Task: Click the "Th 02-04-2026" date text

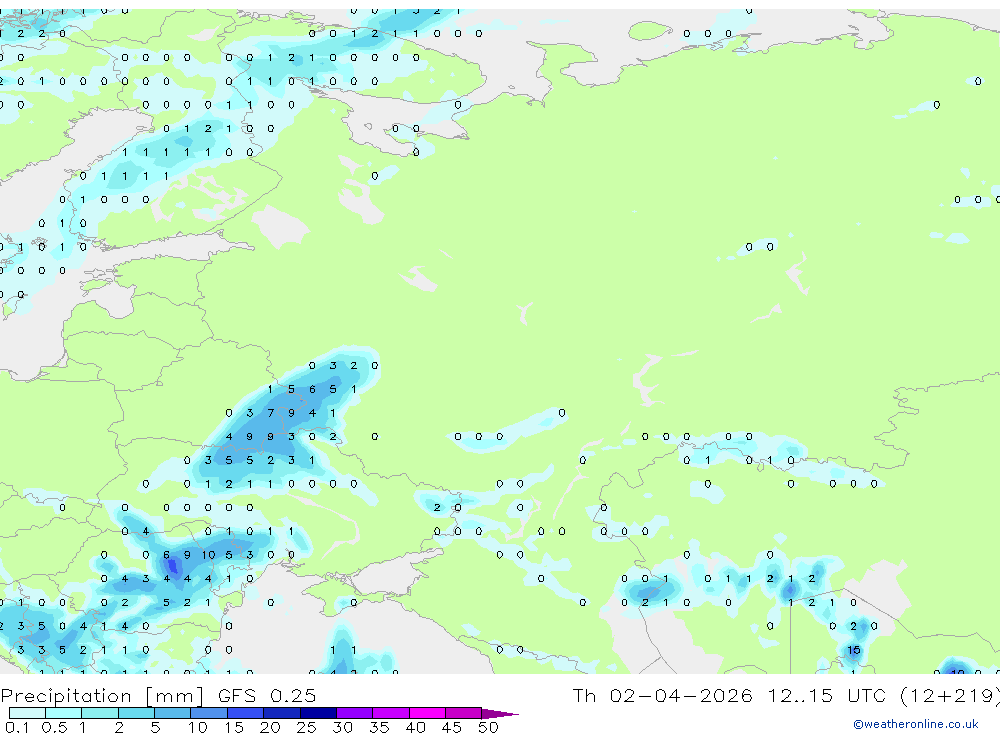Action: click(662, 695)
